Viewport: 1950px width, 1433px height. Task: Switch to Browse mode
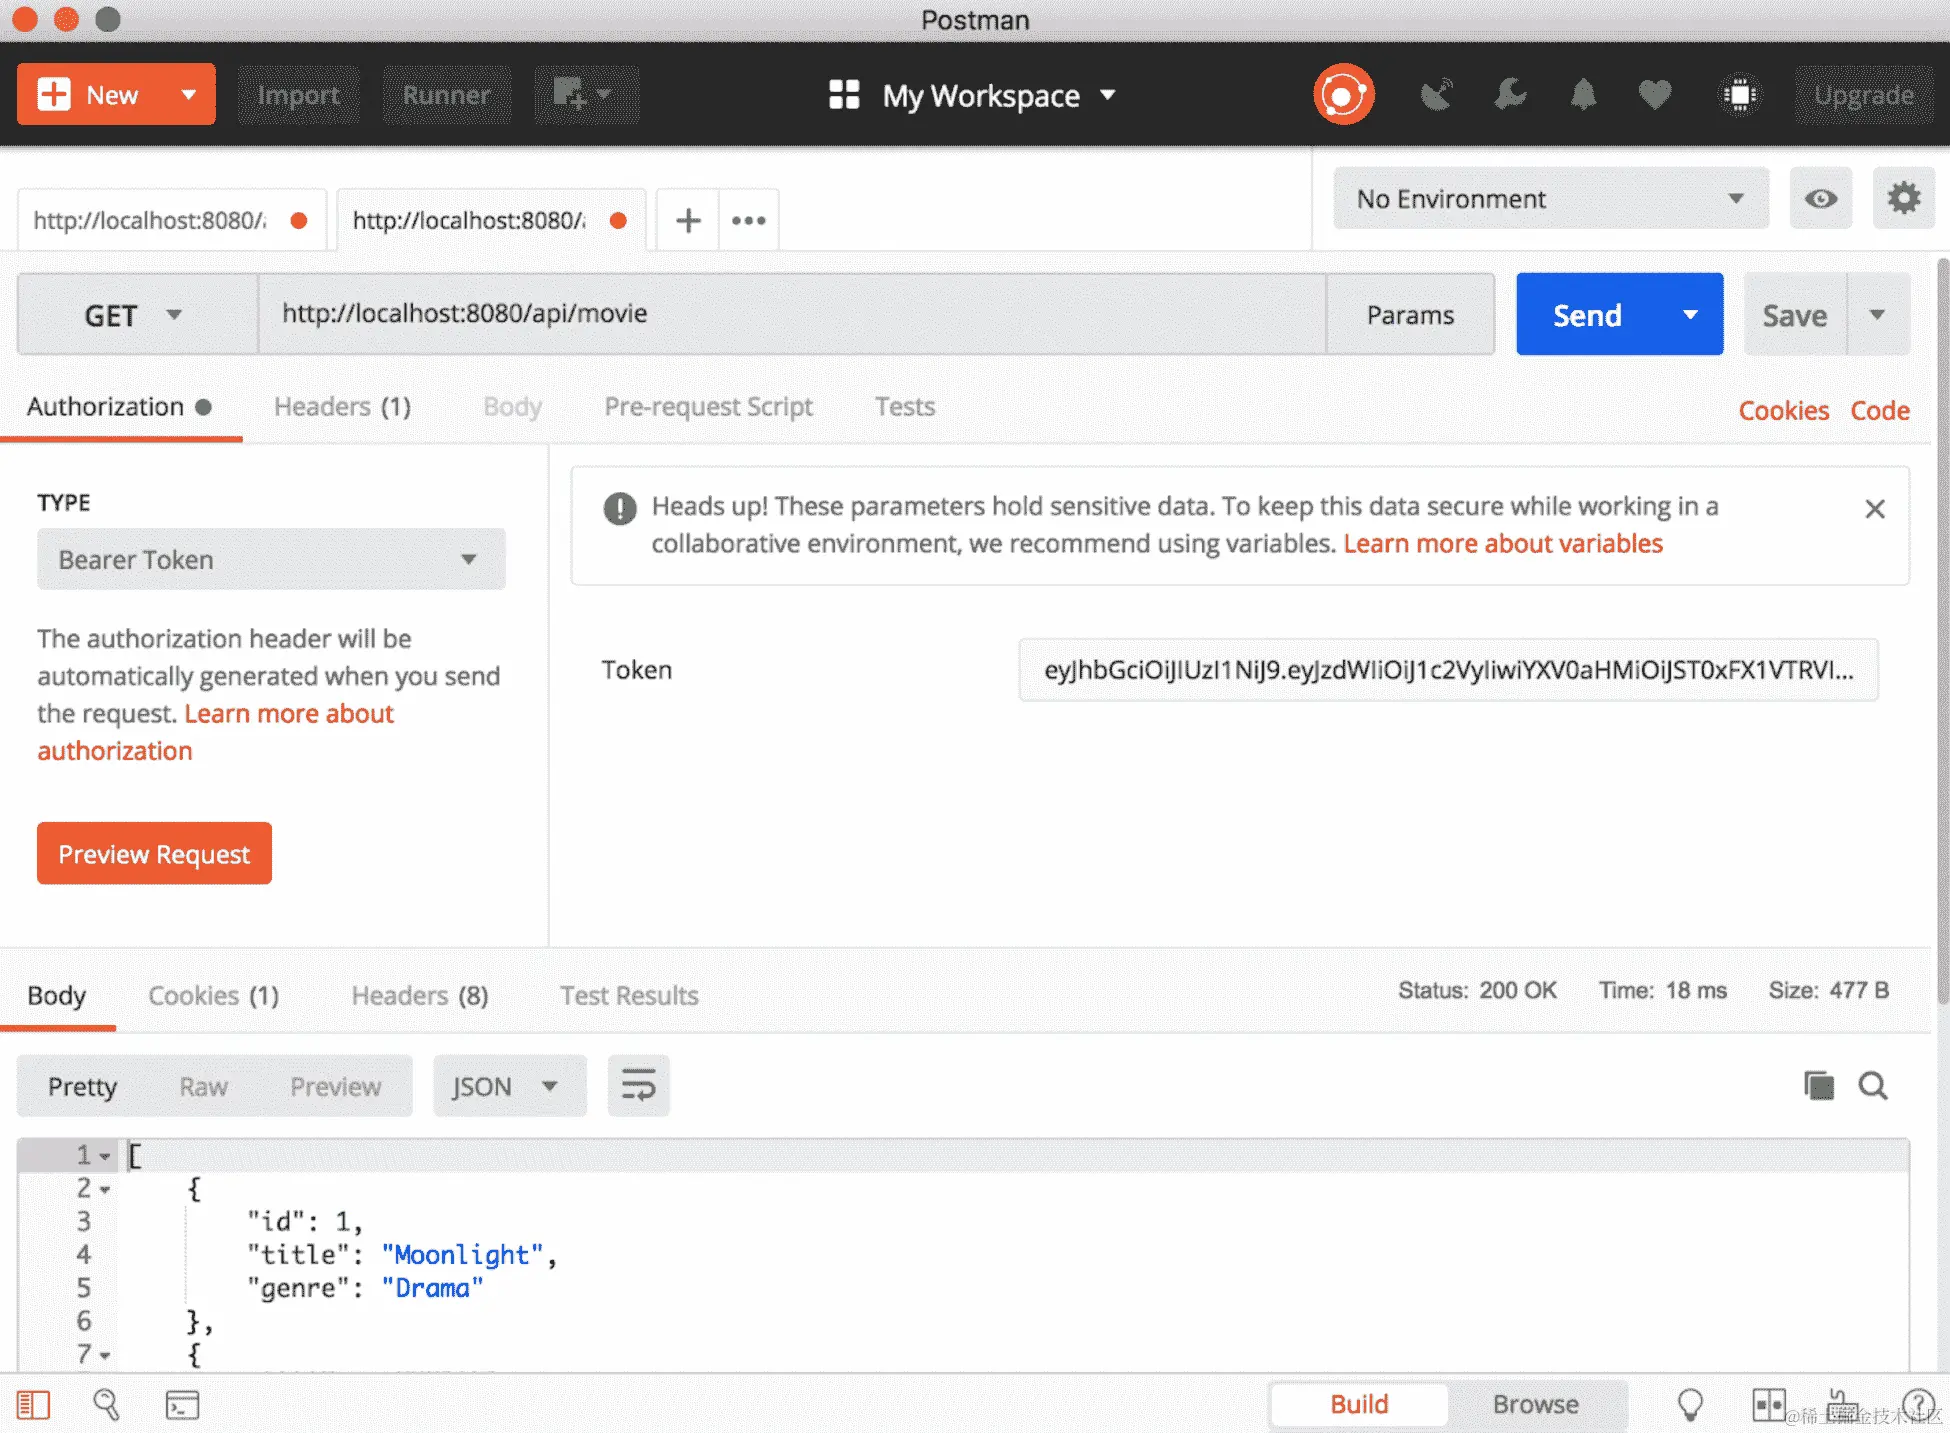pyautogui.click(x=1535, y=1404)
